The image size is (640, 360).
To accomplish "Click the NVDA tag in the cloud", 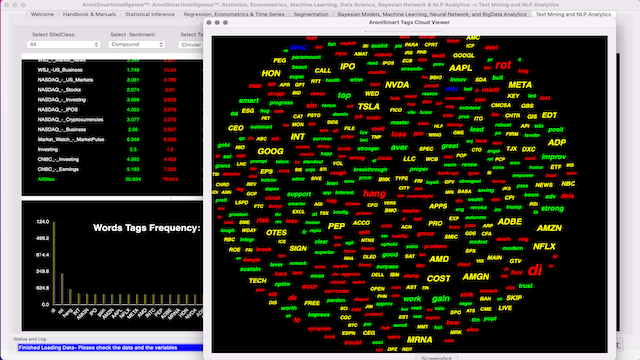I will (x=397, y=85).
